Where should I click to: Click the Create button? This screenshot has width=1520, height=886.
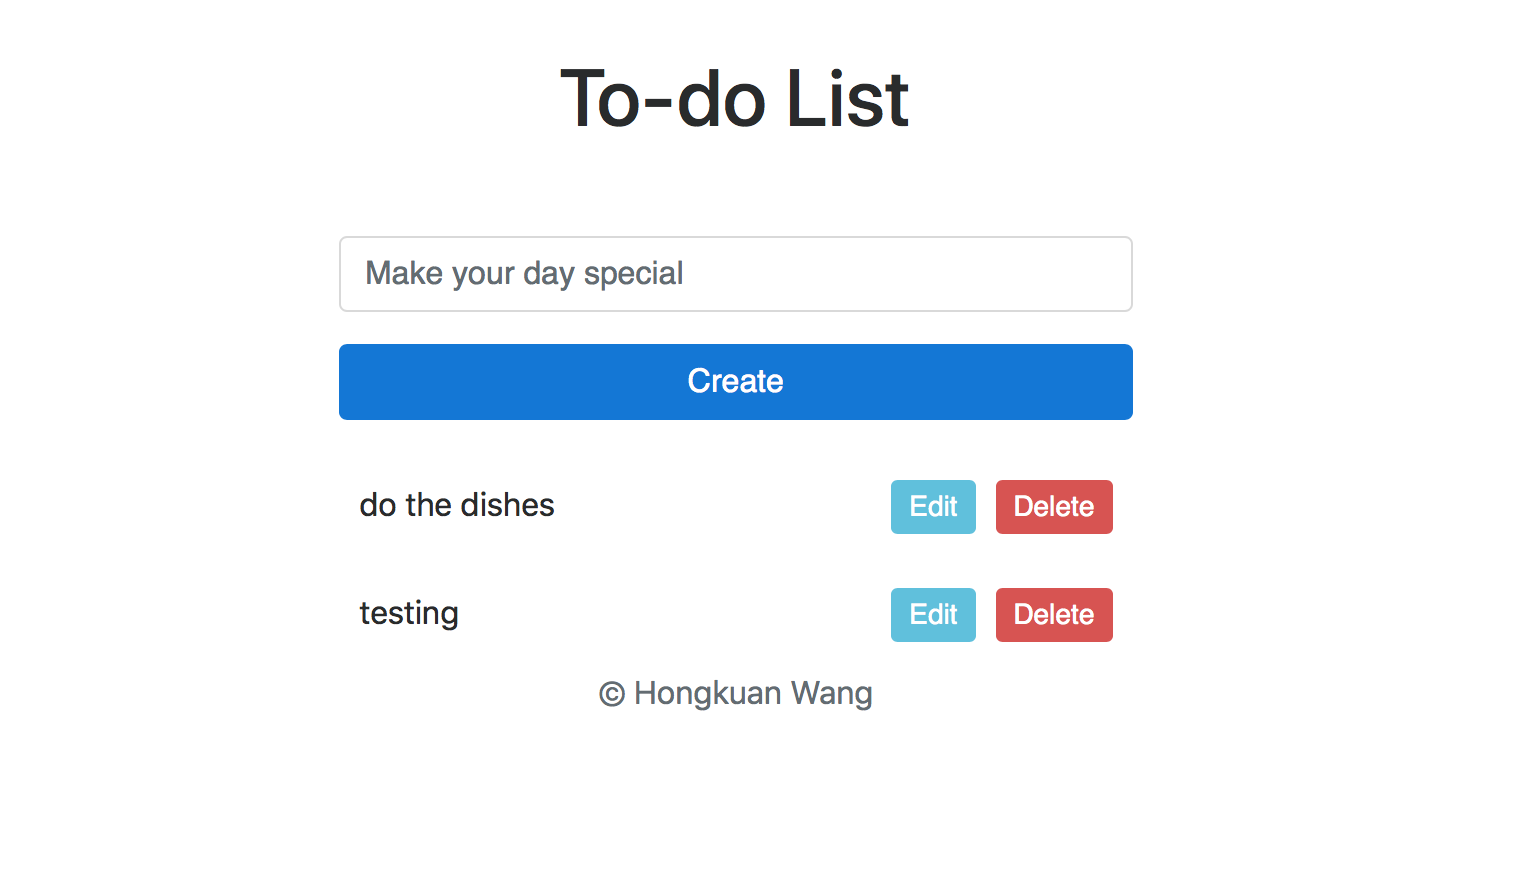click(735, 382)
